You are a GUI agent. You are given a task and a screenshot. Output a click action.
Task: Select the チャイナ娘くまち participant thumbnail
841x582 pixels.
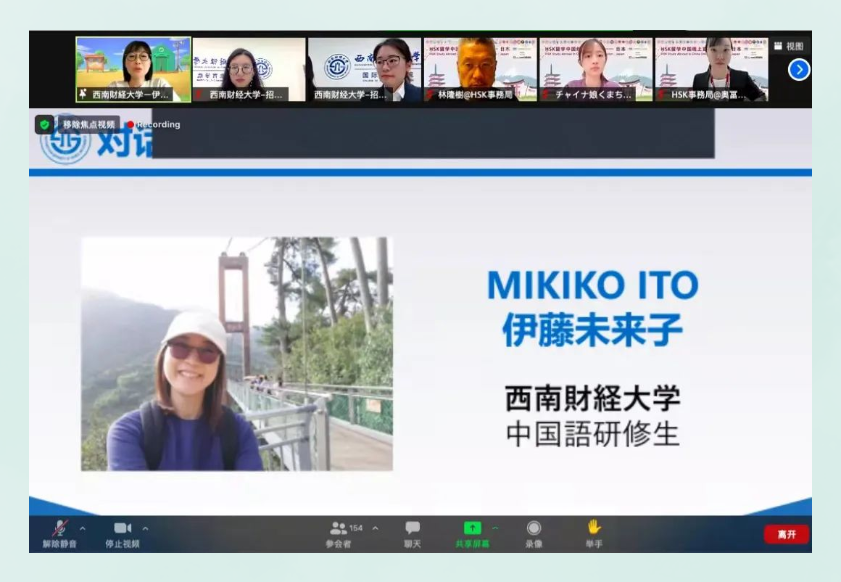596,69
